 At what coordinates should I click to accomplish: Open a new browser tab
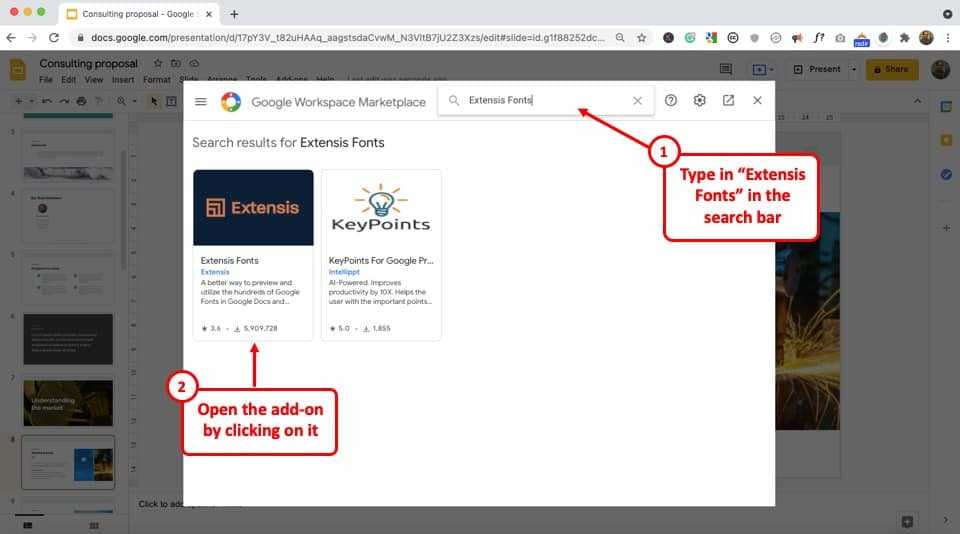click(234, 14)
